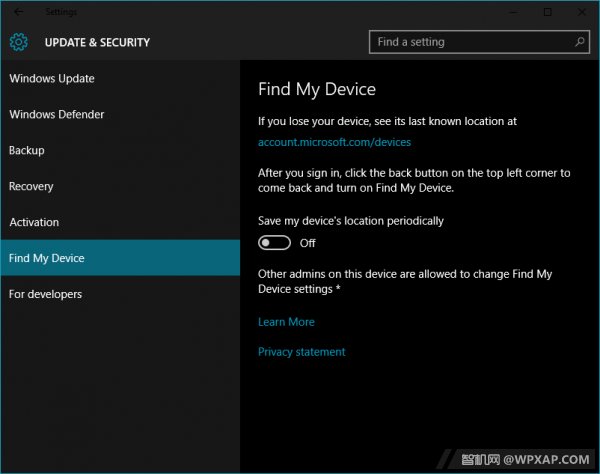The height and width of the screenshot is (474, 600).
Task: Click the back arrow in title bar
Action: click(17, 12)
